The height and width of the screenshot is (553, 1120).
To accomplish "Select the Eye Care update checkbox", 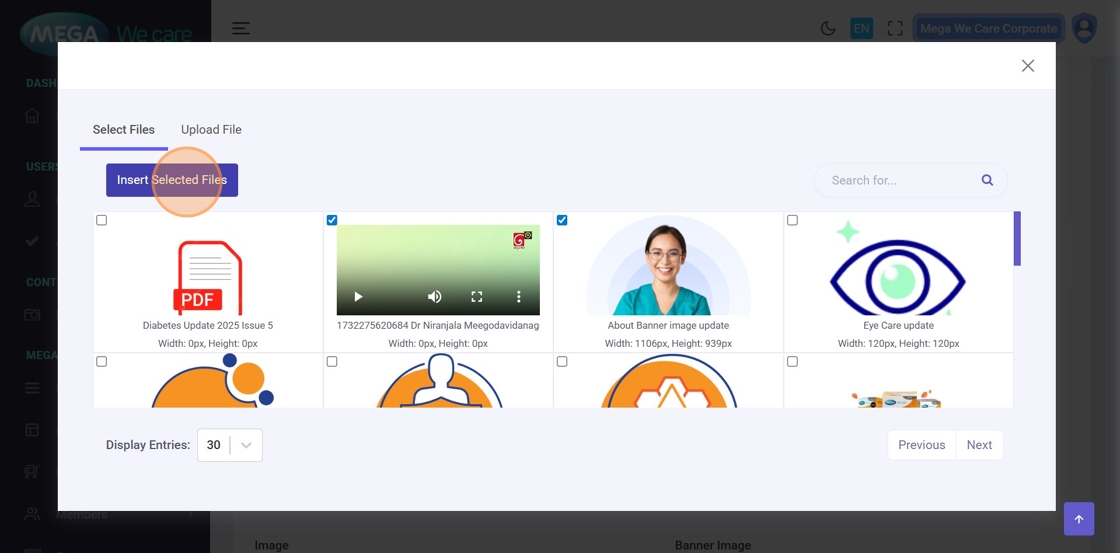I will tap(792, 220).
